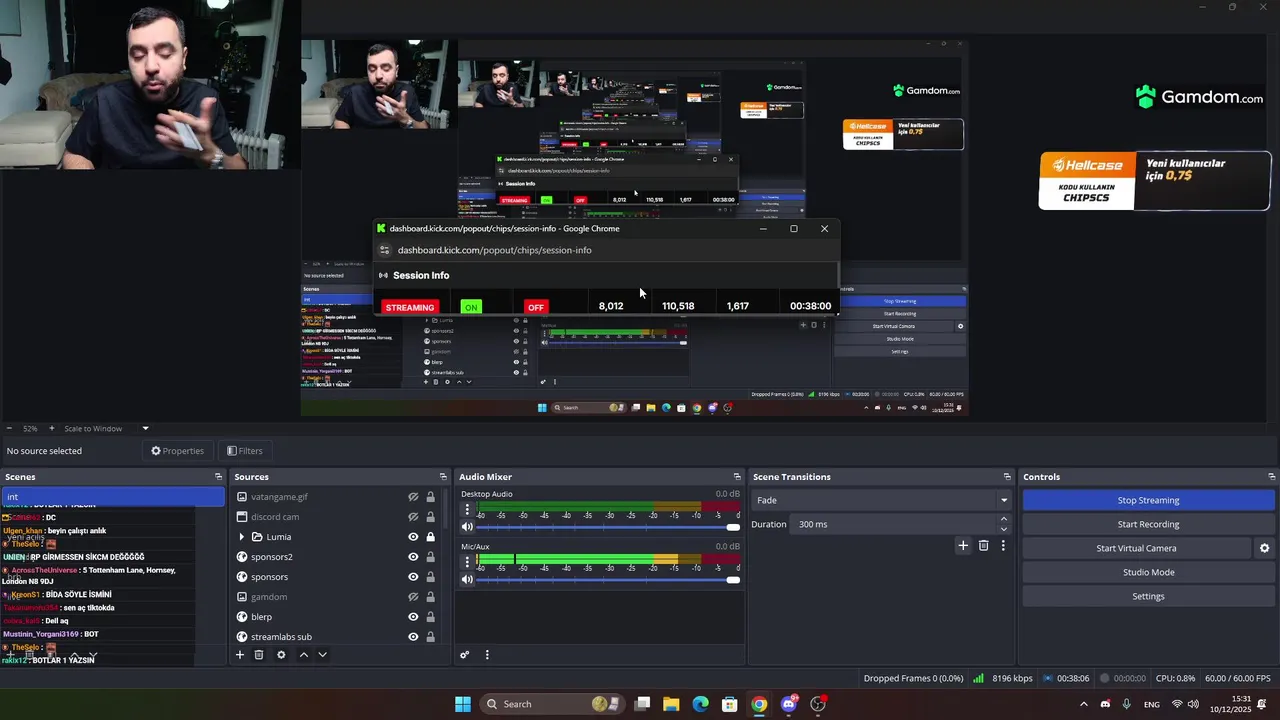Click the 8196 kbps status entry
The height and width of the screenshot is (720, 1280).
pyautogui.click(x=1003, y=678)
